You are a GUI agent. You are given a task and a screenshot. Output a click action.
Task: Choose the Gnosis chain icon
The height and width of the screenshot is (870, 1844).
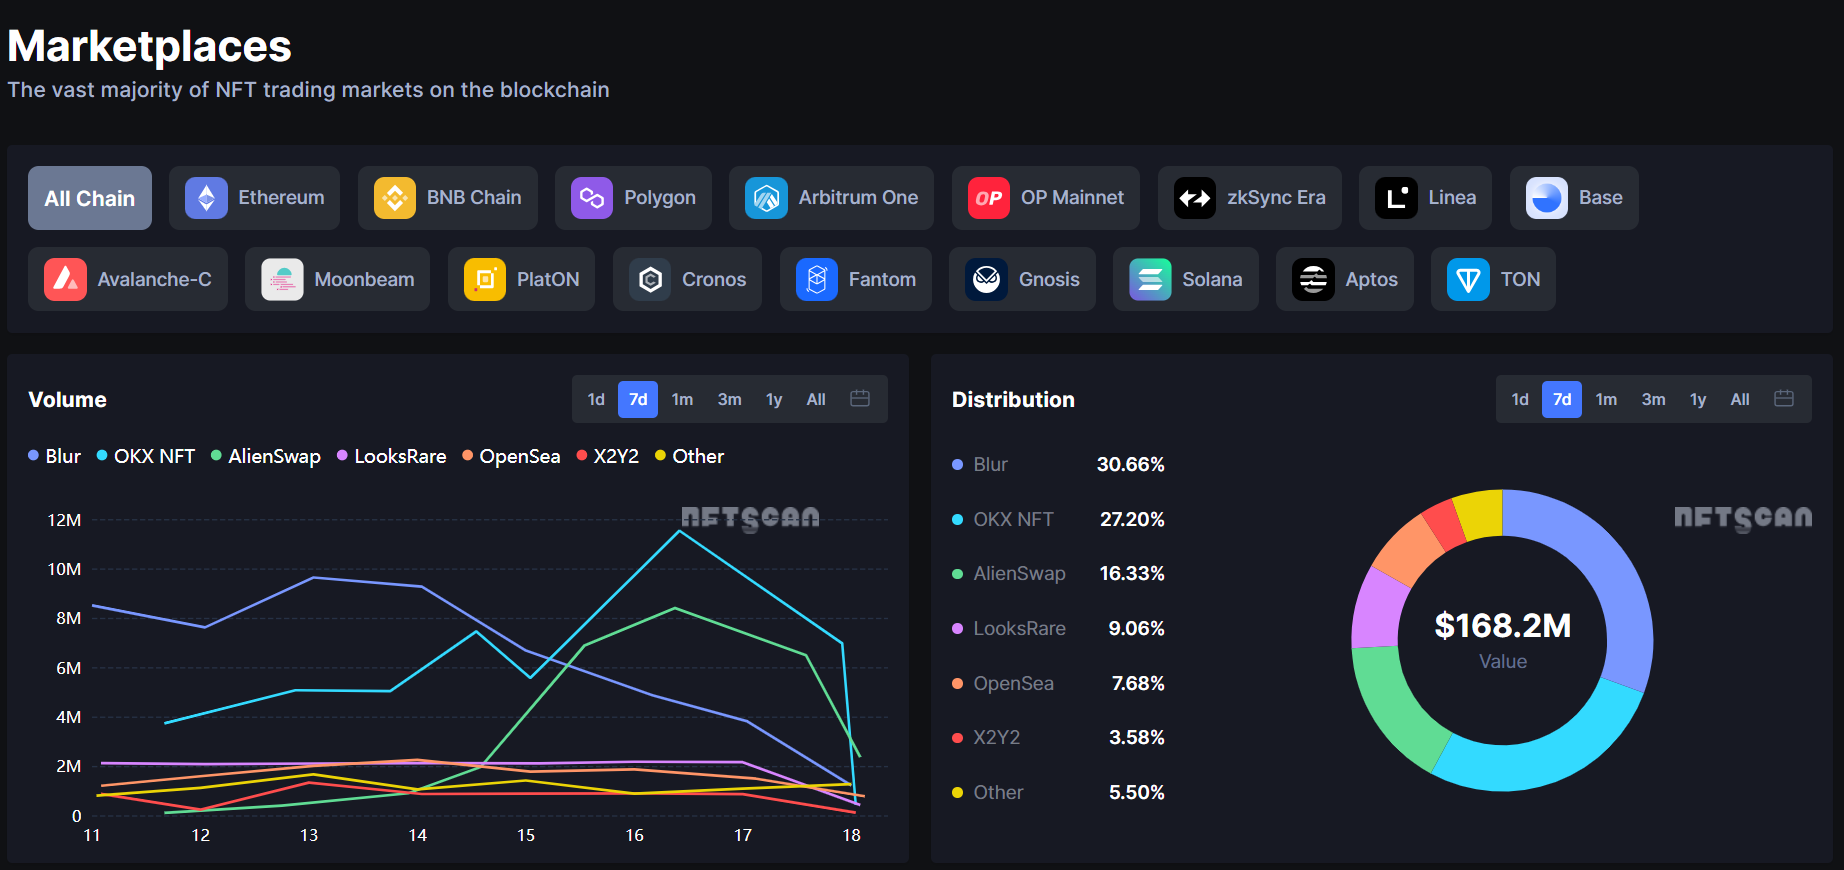point(987,279)
